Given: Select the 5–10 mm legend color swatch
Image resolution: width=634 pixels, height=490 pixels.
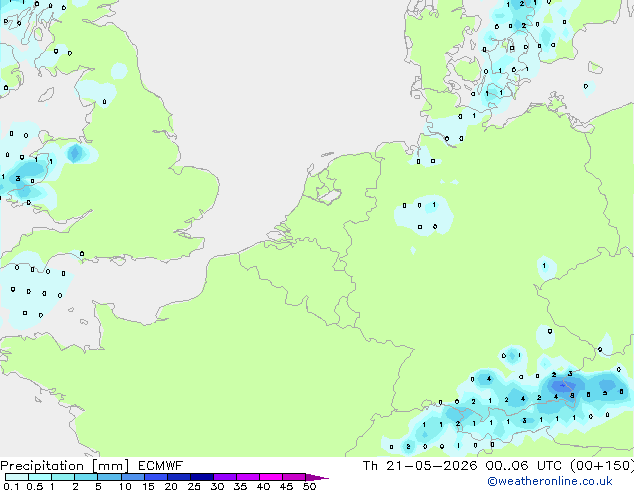Looking at the screenshot, I should [109, 477].
